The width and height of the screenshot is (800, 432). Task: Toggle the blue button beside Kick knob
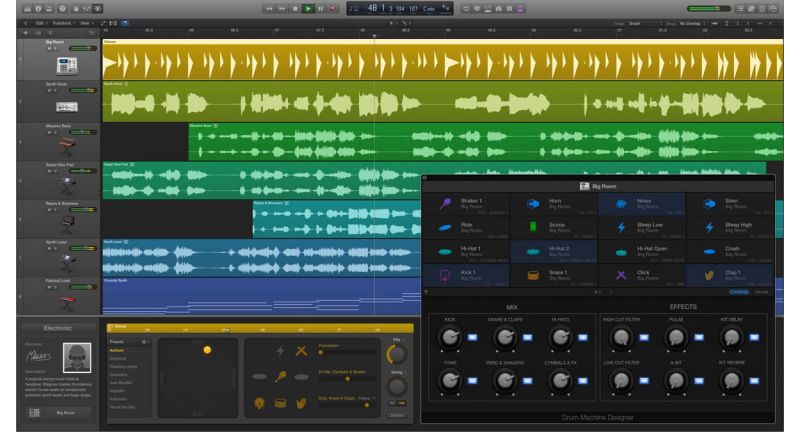point(472,337)
